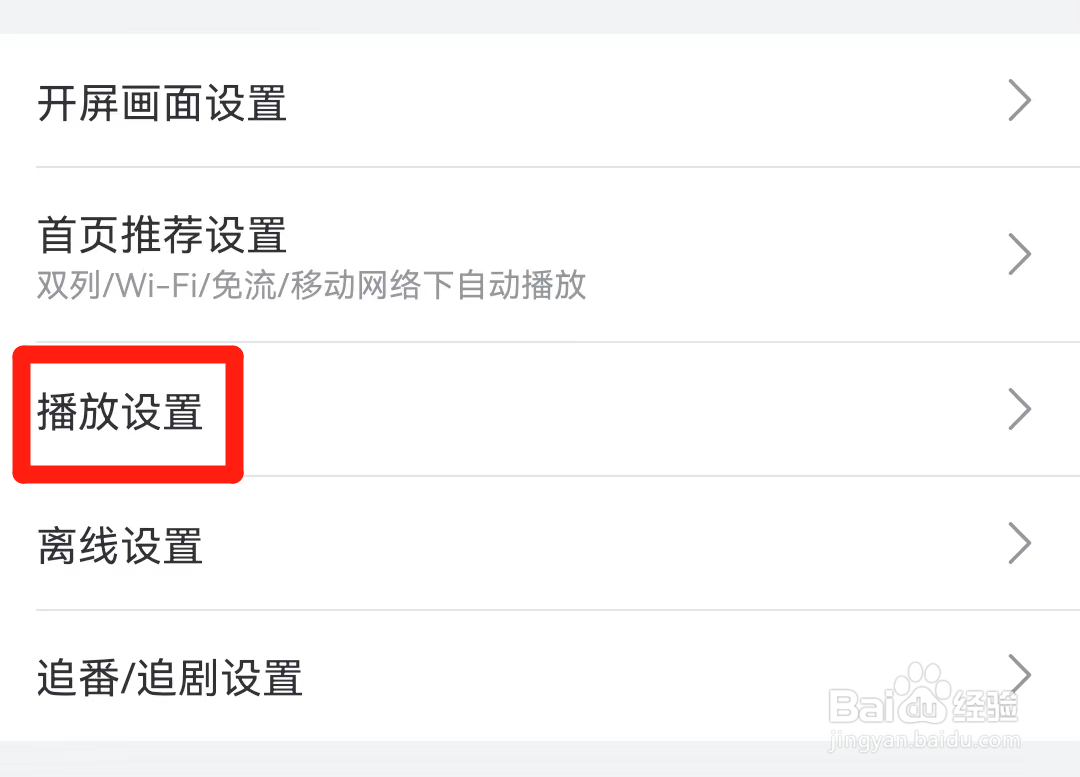The image size is (1080, 777).
Task: Open the 离线设置 entry
Action: pyautogui.click(x=121, y=546)
